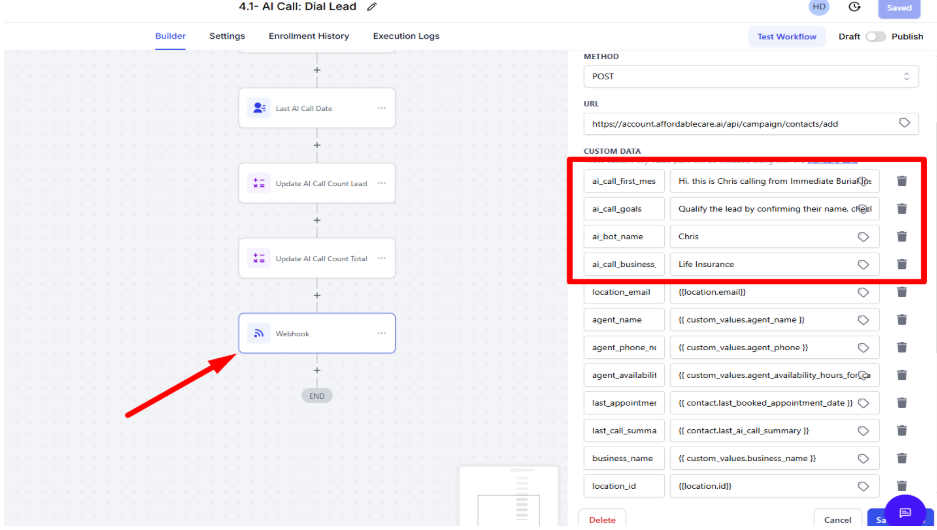
Task: Remove the location_id data row
Action: click(x=901, y=486)
